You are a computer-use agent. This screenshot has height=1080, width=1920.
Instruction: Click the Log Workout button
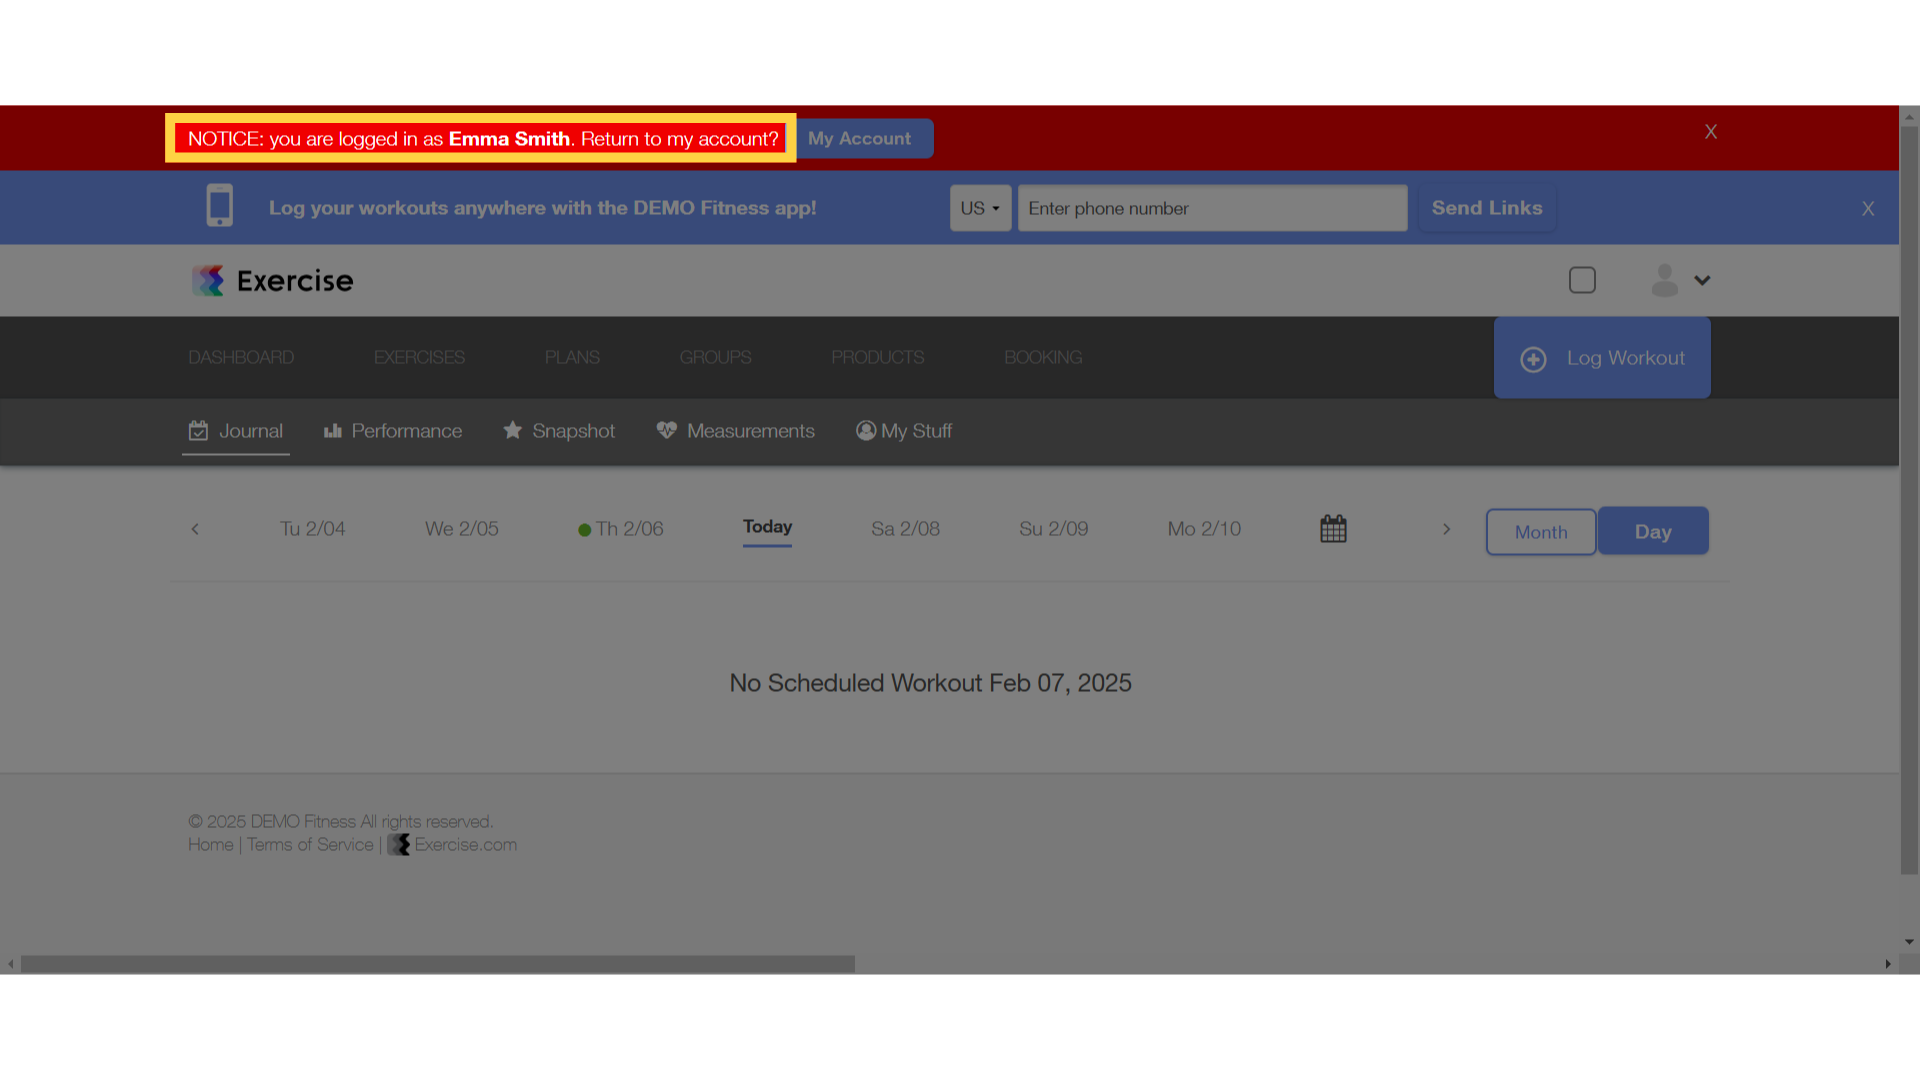(x=1602, y=358)
